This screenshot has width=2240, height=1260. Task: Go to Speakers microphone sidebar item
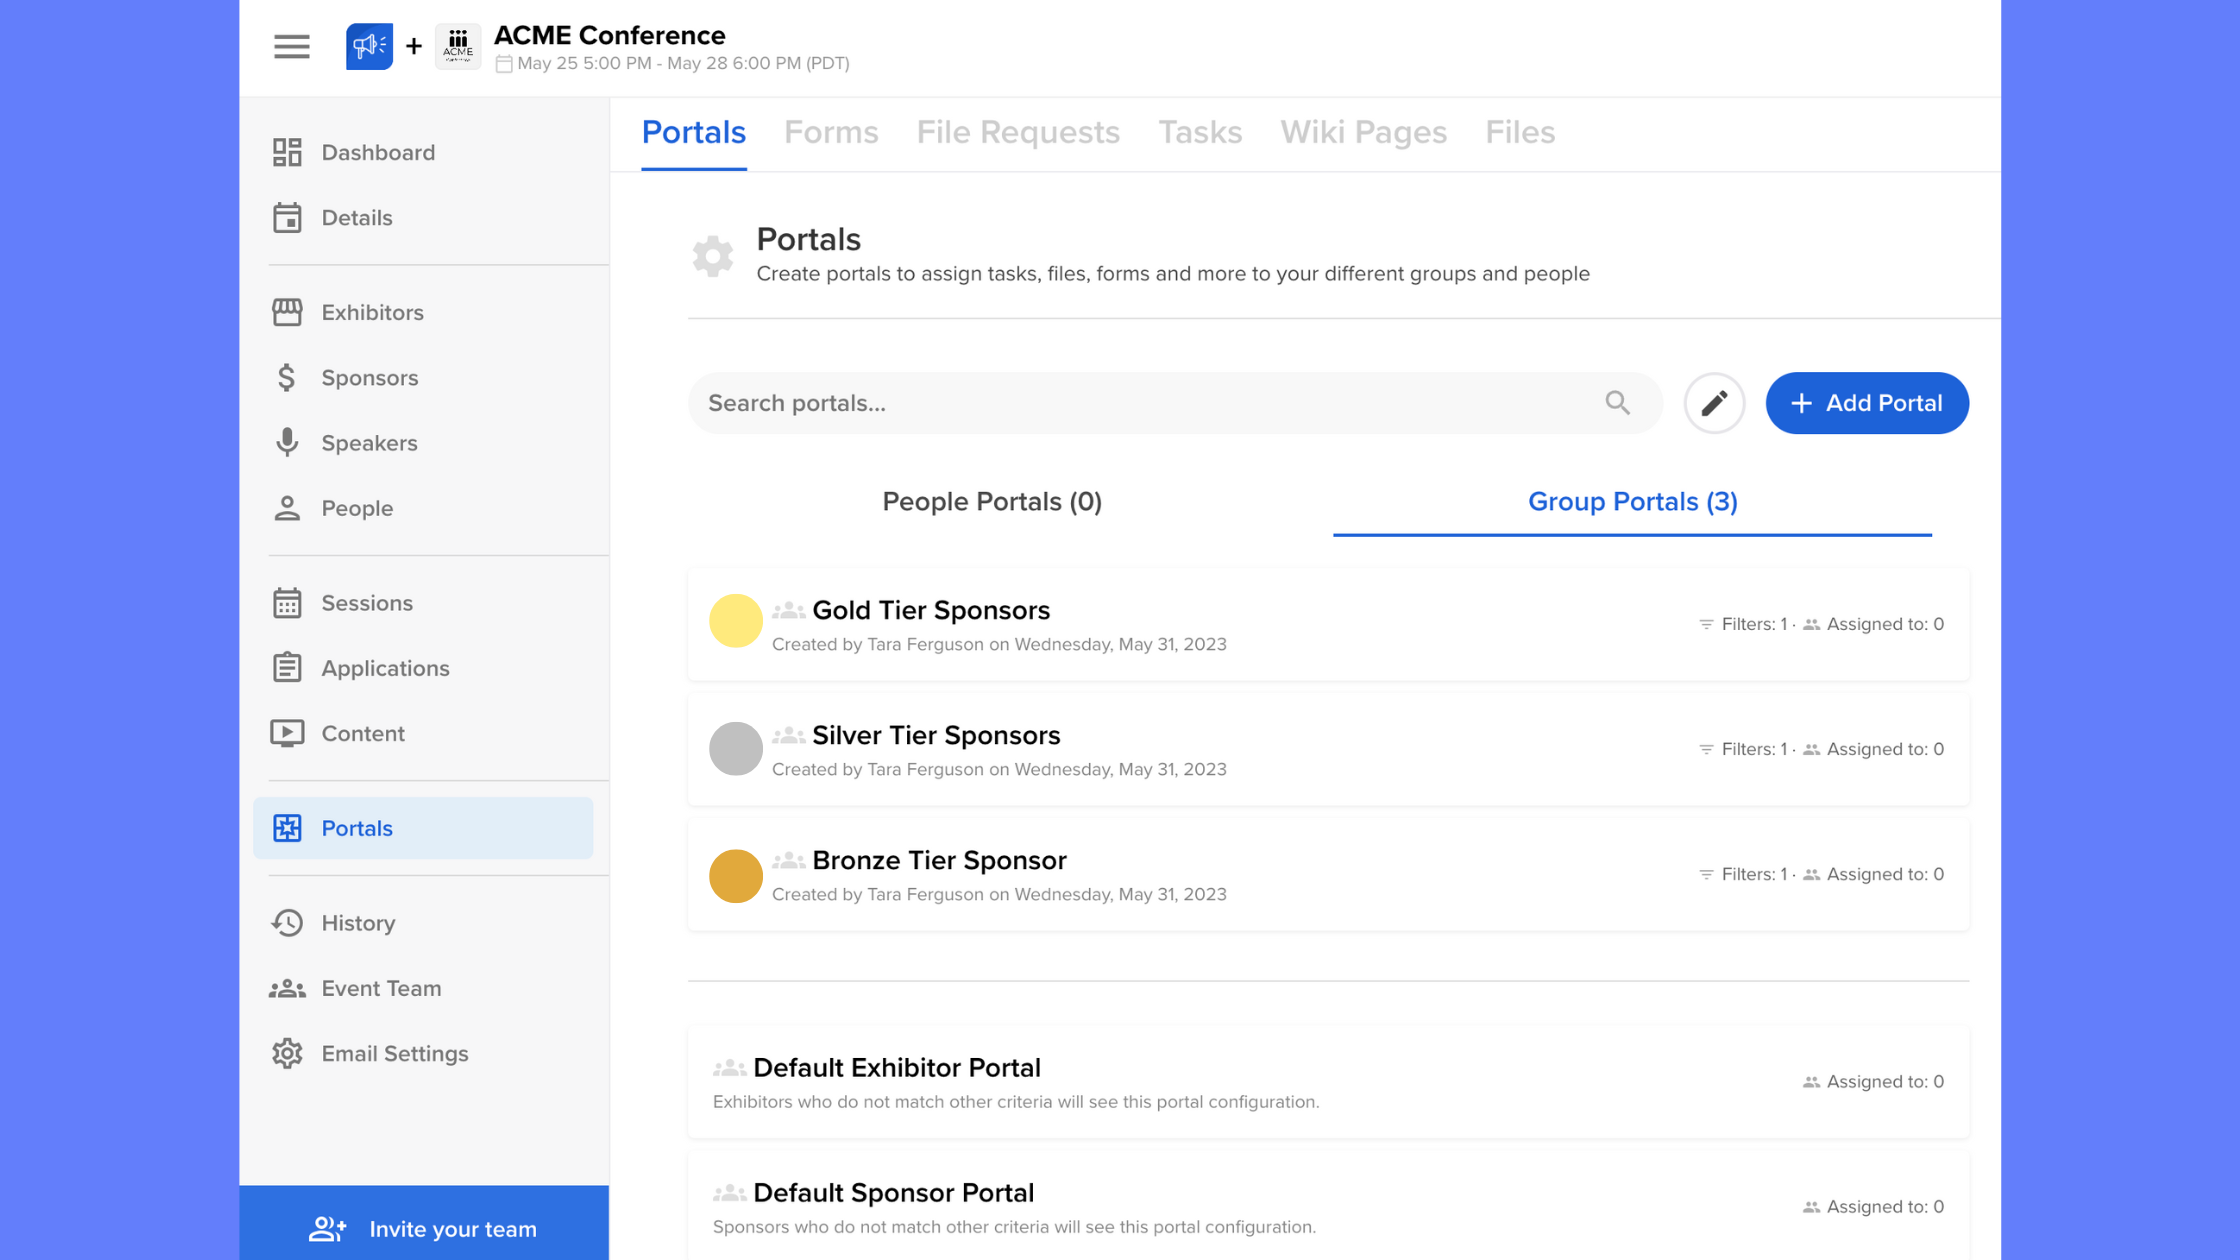[287, 443]
